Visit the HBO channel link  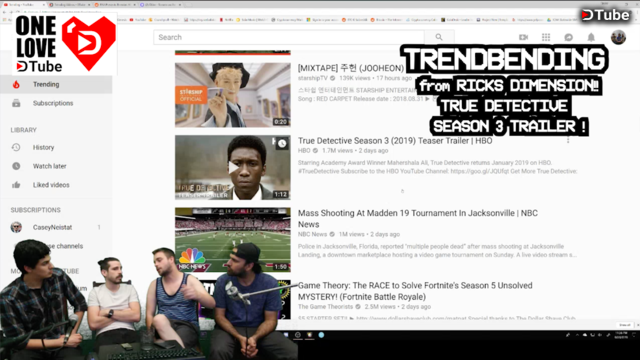pos(304,151)
